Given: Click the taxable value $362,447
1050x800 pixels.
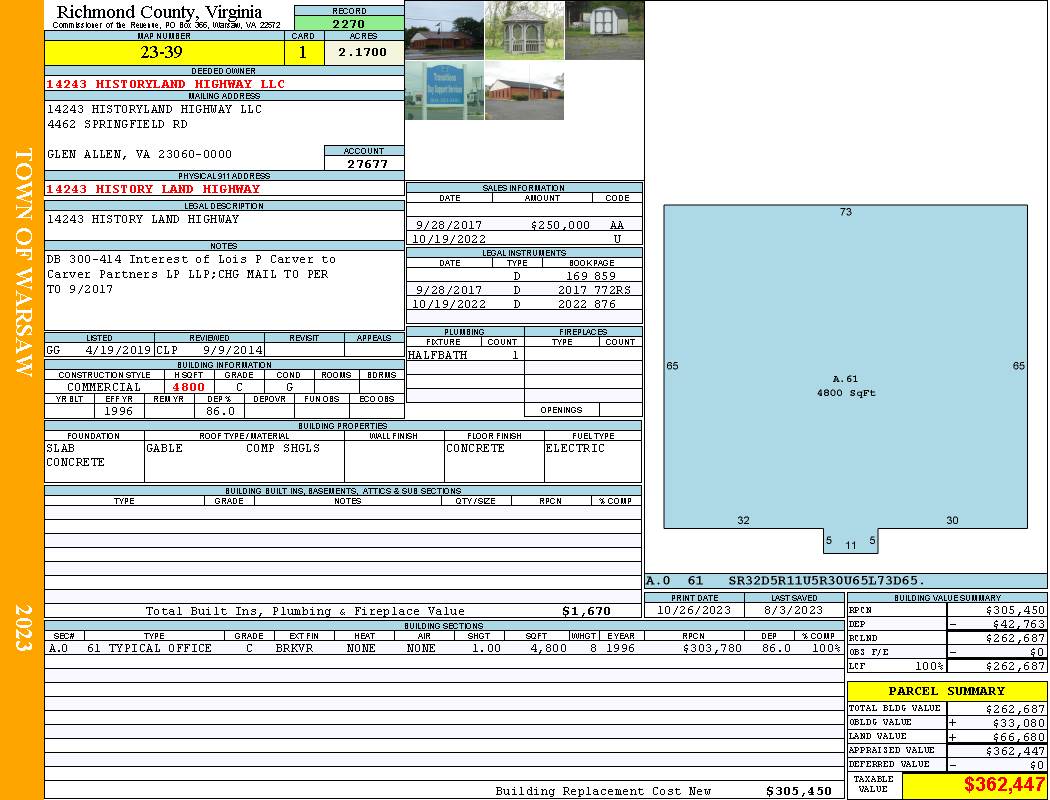Looking at the screenshot, I should (974, 785).
